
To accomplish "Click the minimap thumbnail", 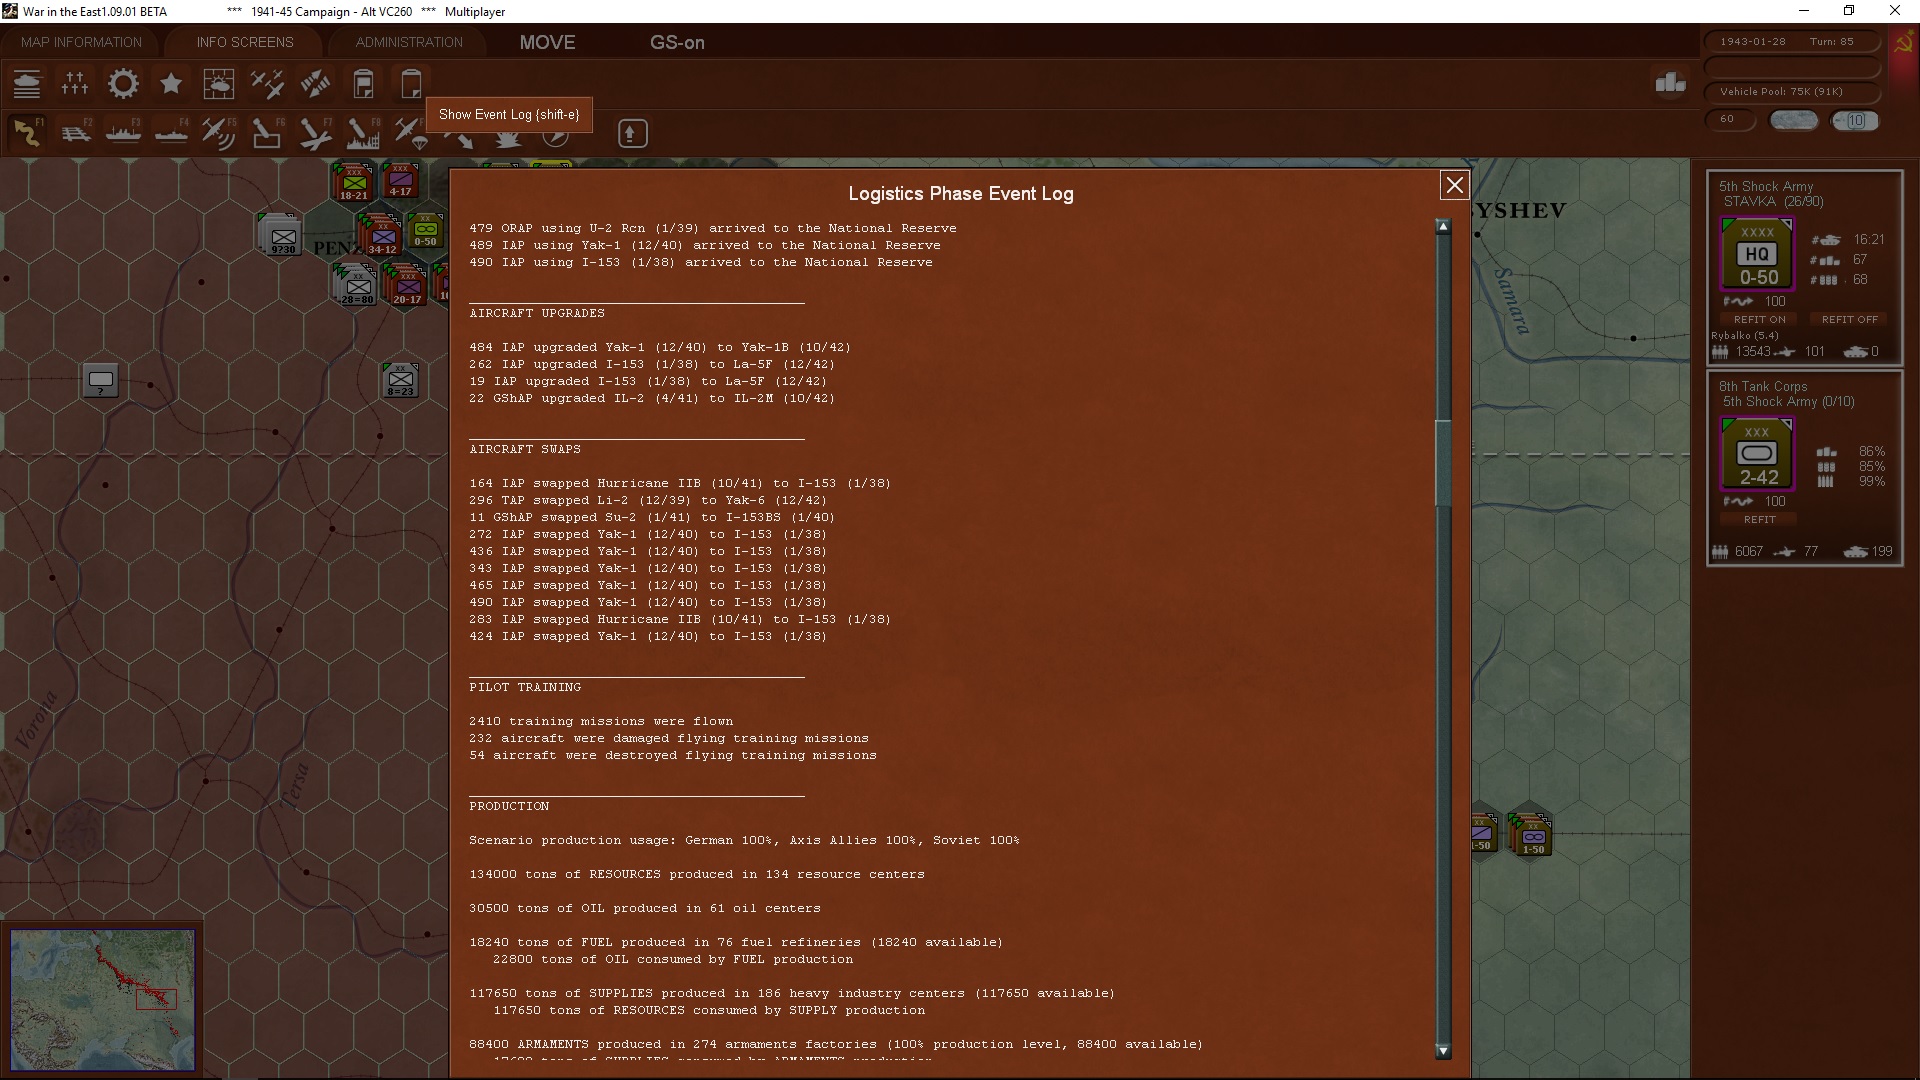I will (x=103, y=999).
